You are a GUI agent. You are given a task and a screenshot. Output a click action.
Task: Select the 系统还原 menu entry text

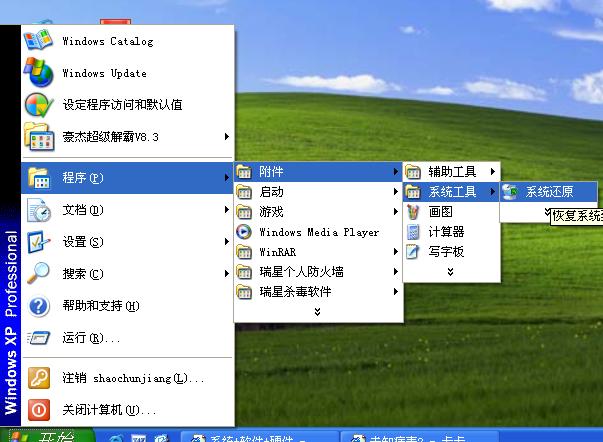click(x=549, y=192)
